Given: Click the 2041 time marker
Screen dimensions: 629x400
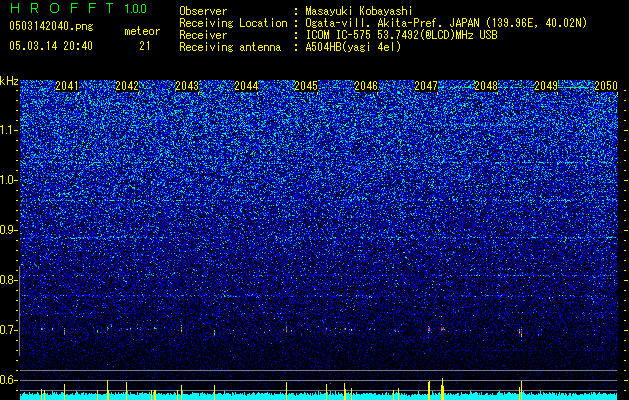Looking at the screenshot, I should [x=67, y=86].
